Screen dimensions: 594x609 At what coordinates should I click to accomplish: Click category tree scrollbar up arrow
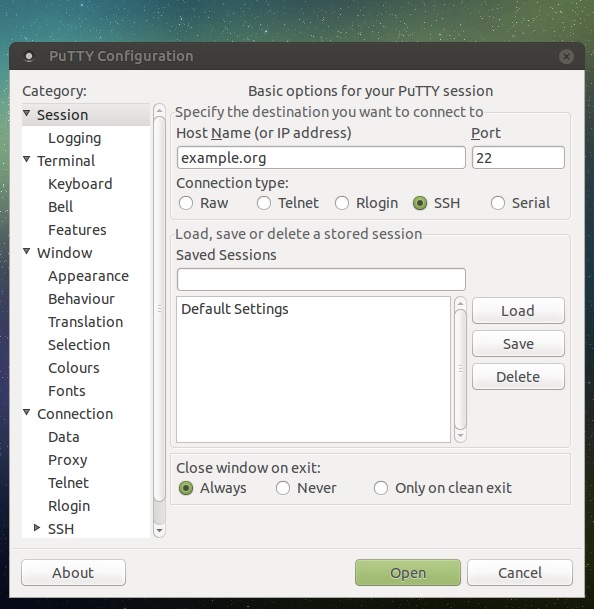pos(159,110)
